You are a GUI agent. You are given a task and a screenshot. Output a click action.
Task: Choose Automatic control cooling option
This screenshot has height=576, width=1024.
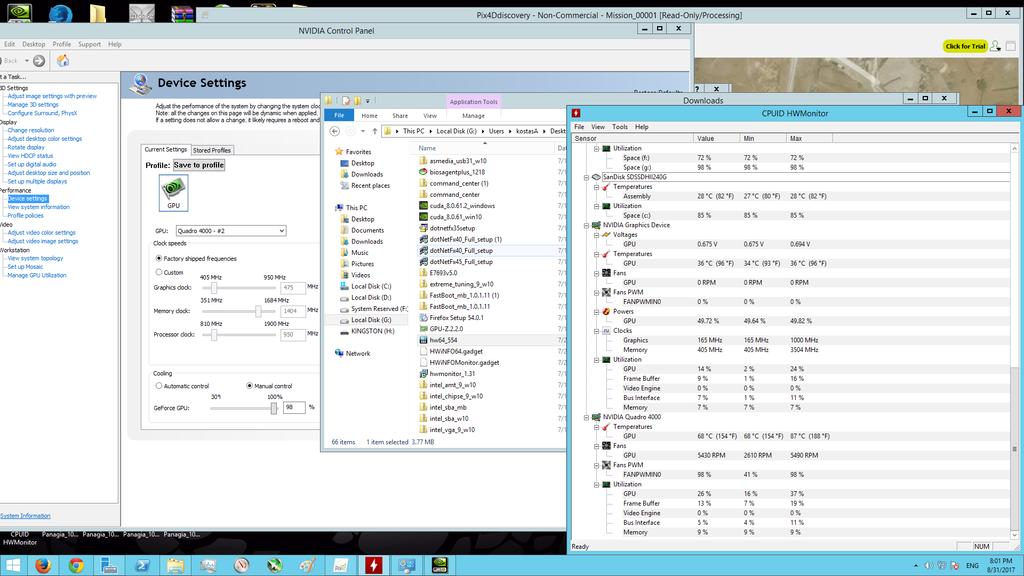pos(159,386)
